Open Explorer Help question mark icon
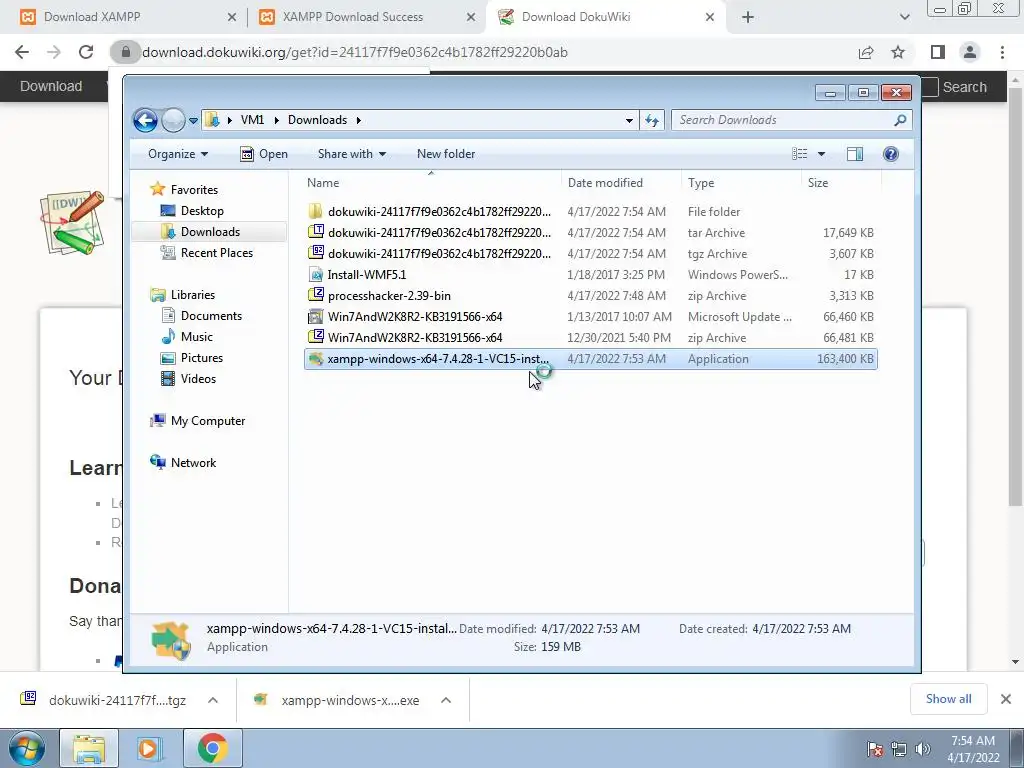The width and height of the screenshot is (1024, 768). 891,154
